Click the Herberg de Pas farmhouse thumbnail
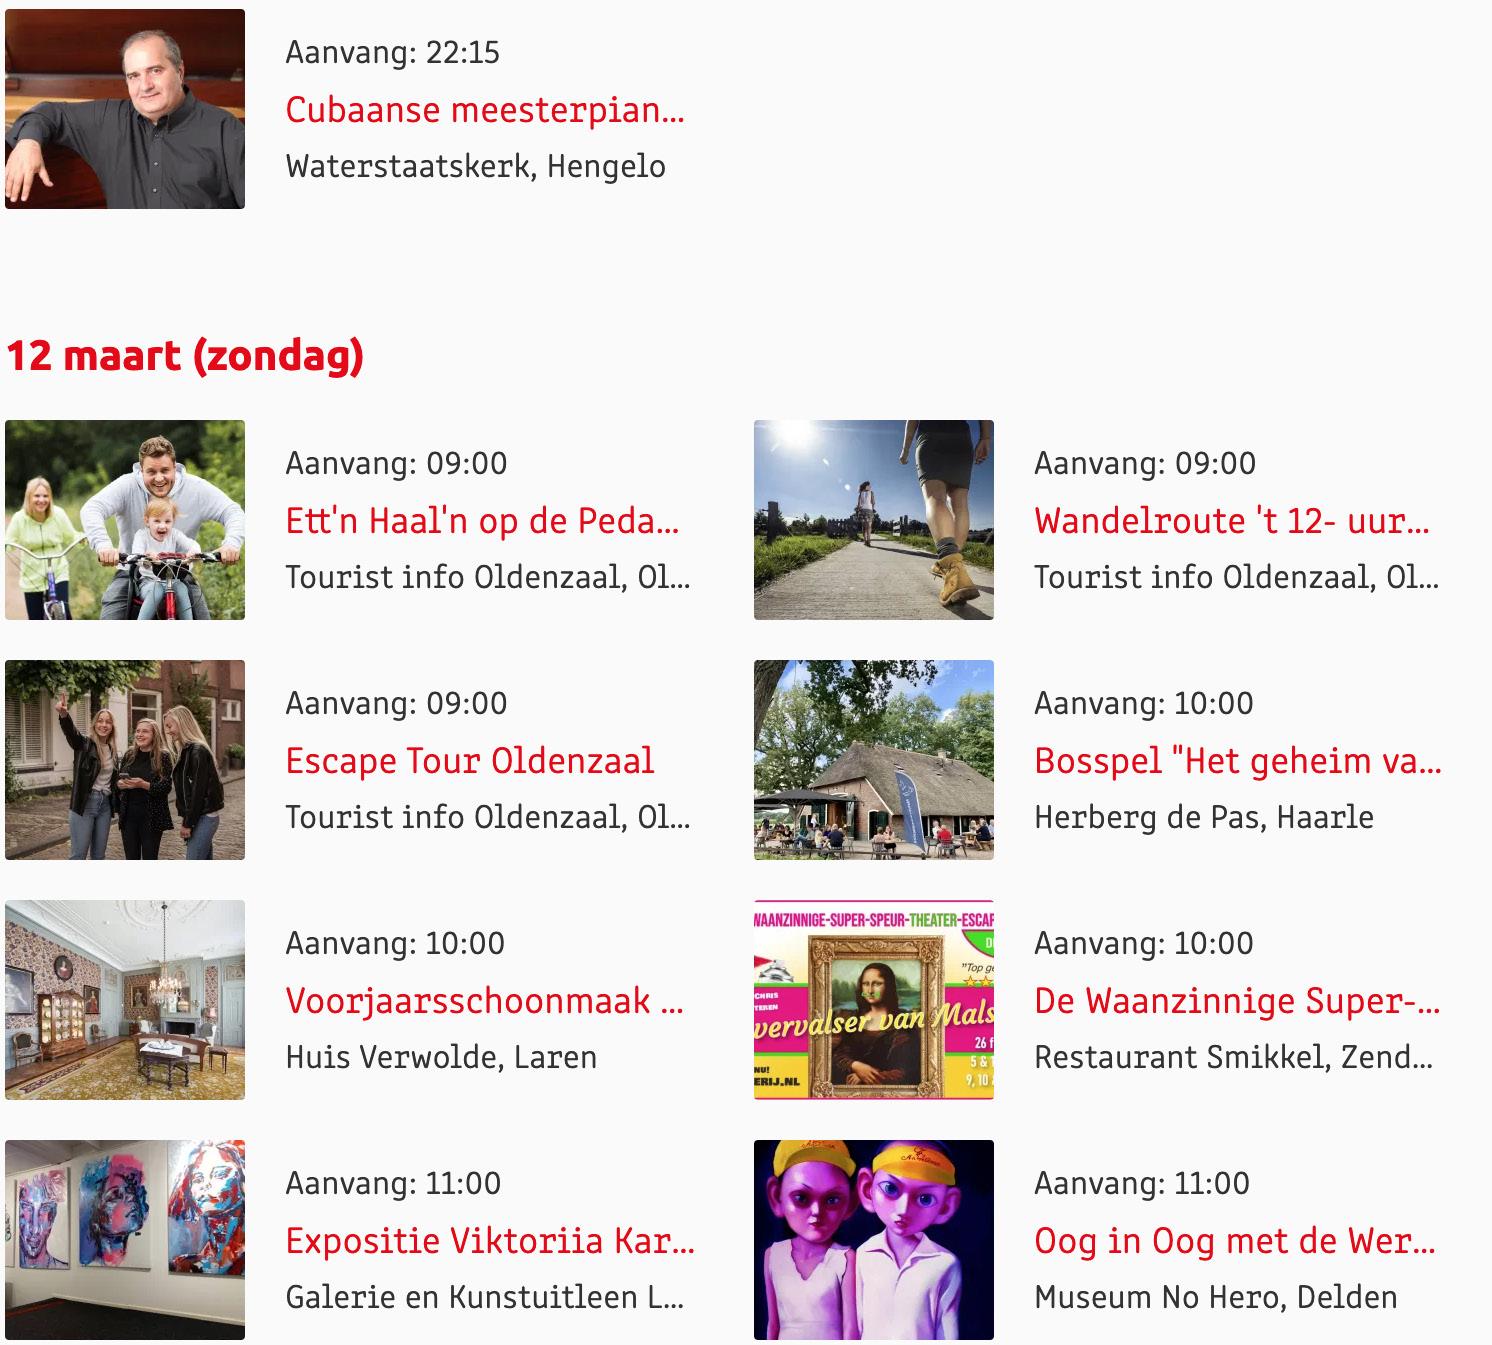 coord(874,760)
